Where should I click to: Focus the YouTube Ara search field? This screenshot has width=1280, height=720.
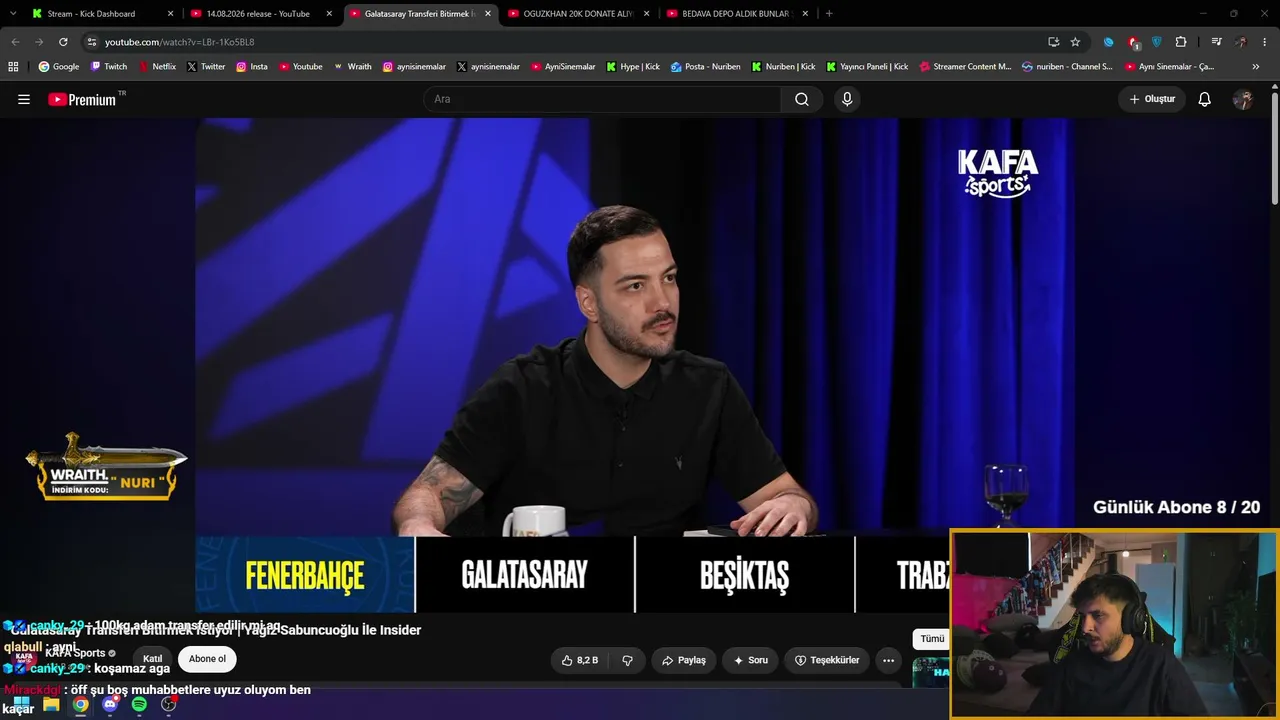pyautogui.click(x=602, y=99)
